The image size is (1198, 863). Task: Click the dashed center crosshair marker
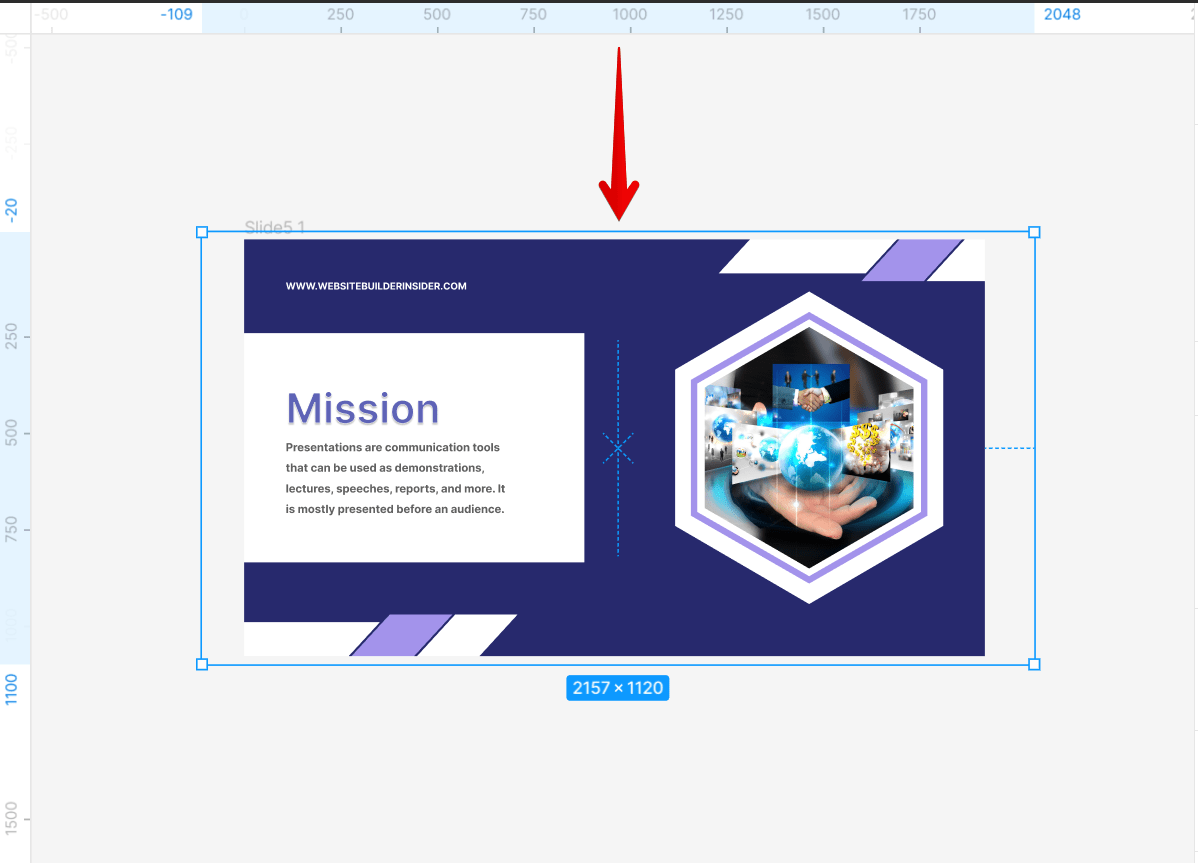pos(618,449)
